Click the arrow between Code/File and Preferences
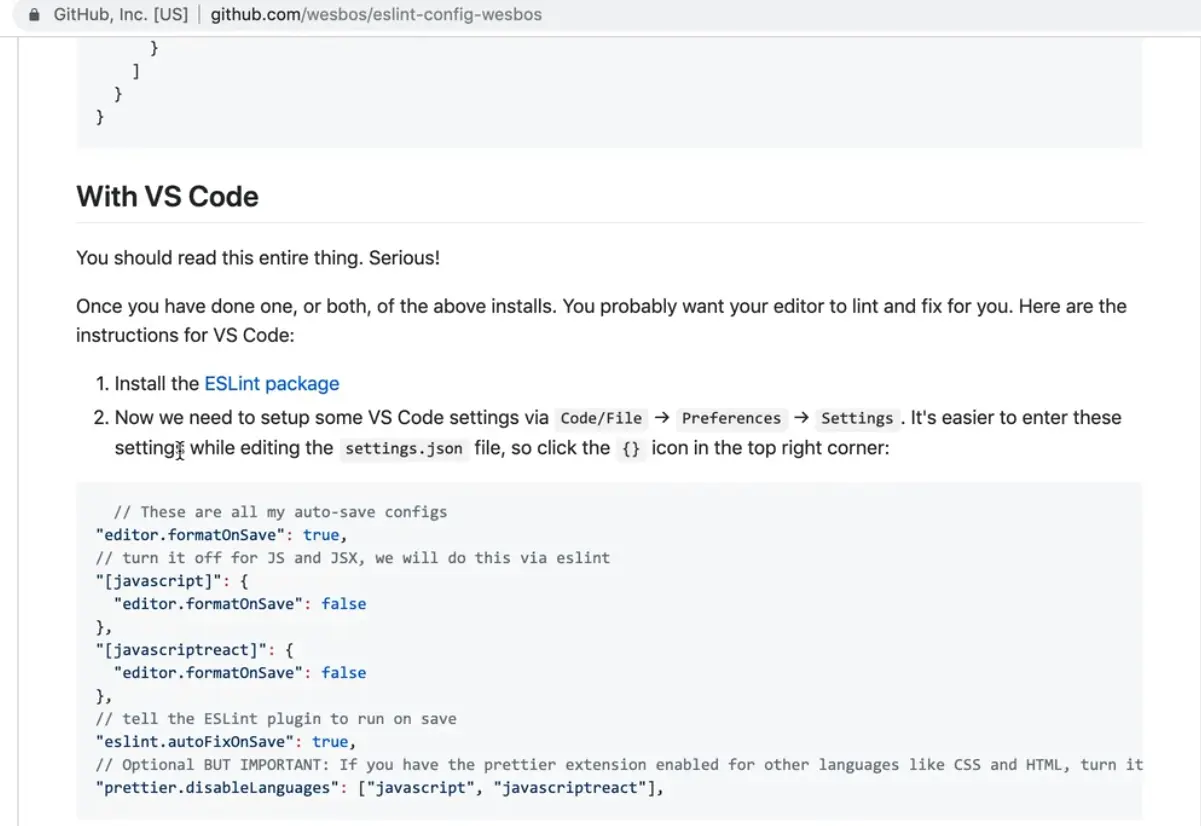Viewport: 1201px width, 826px height. [660, 418]
